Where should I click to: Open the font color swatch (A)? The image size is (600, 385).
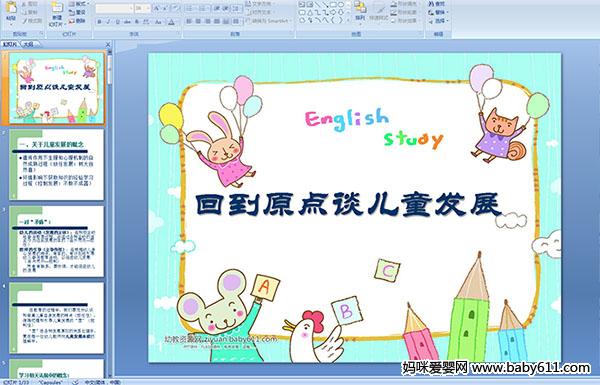171,22
